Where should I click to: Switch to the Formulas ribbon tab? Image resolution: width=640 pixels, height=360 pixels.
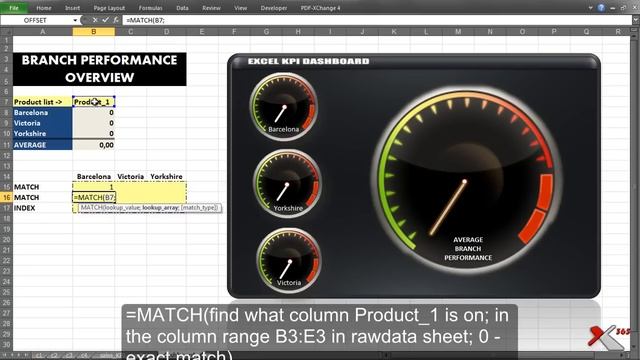click(x=150, y=8)
